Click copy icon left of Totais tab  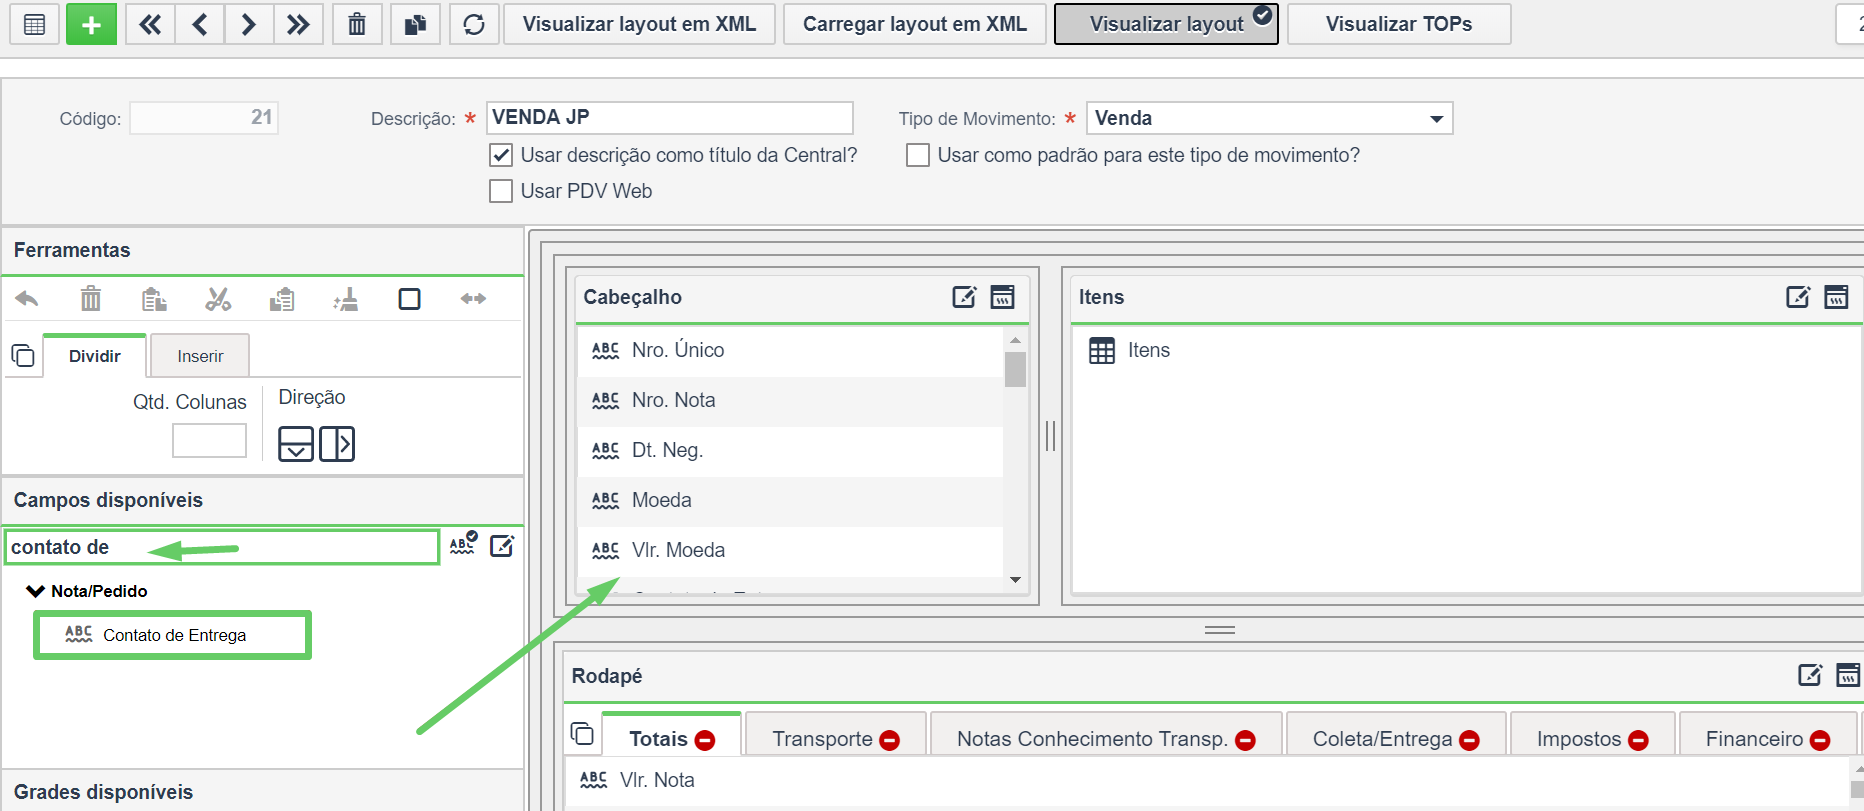[582, 734]
